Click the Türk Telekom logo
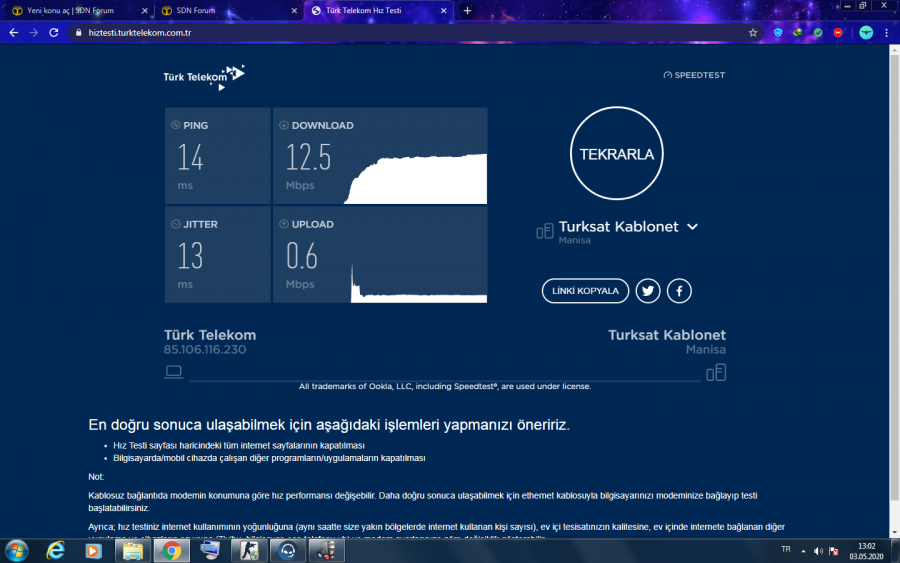This screenshot has width=900, height=563. pos(204,77)
